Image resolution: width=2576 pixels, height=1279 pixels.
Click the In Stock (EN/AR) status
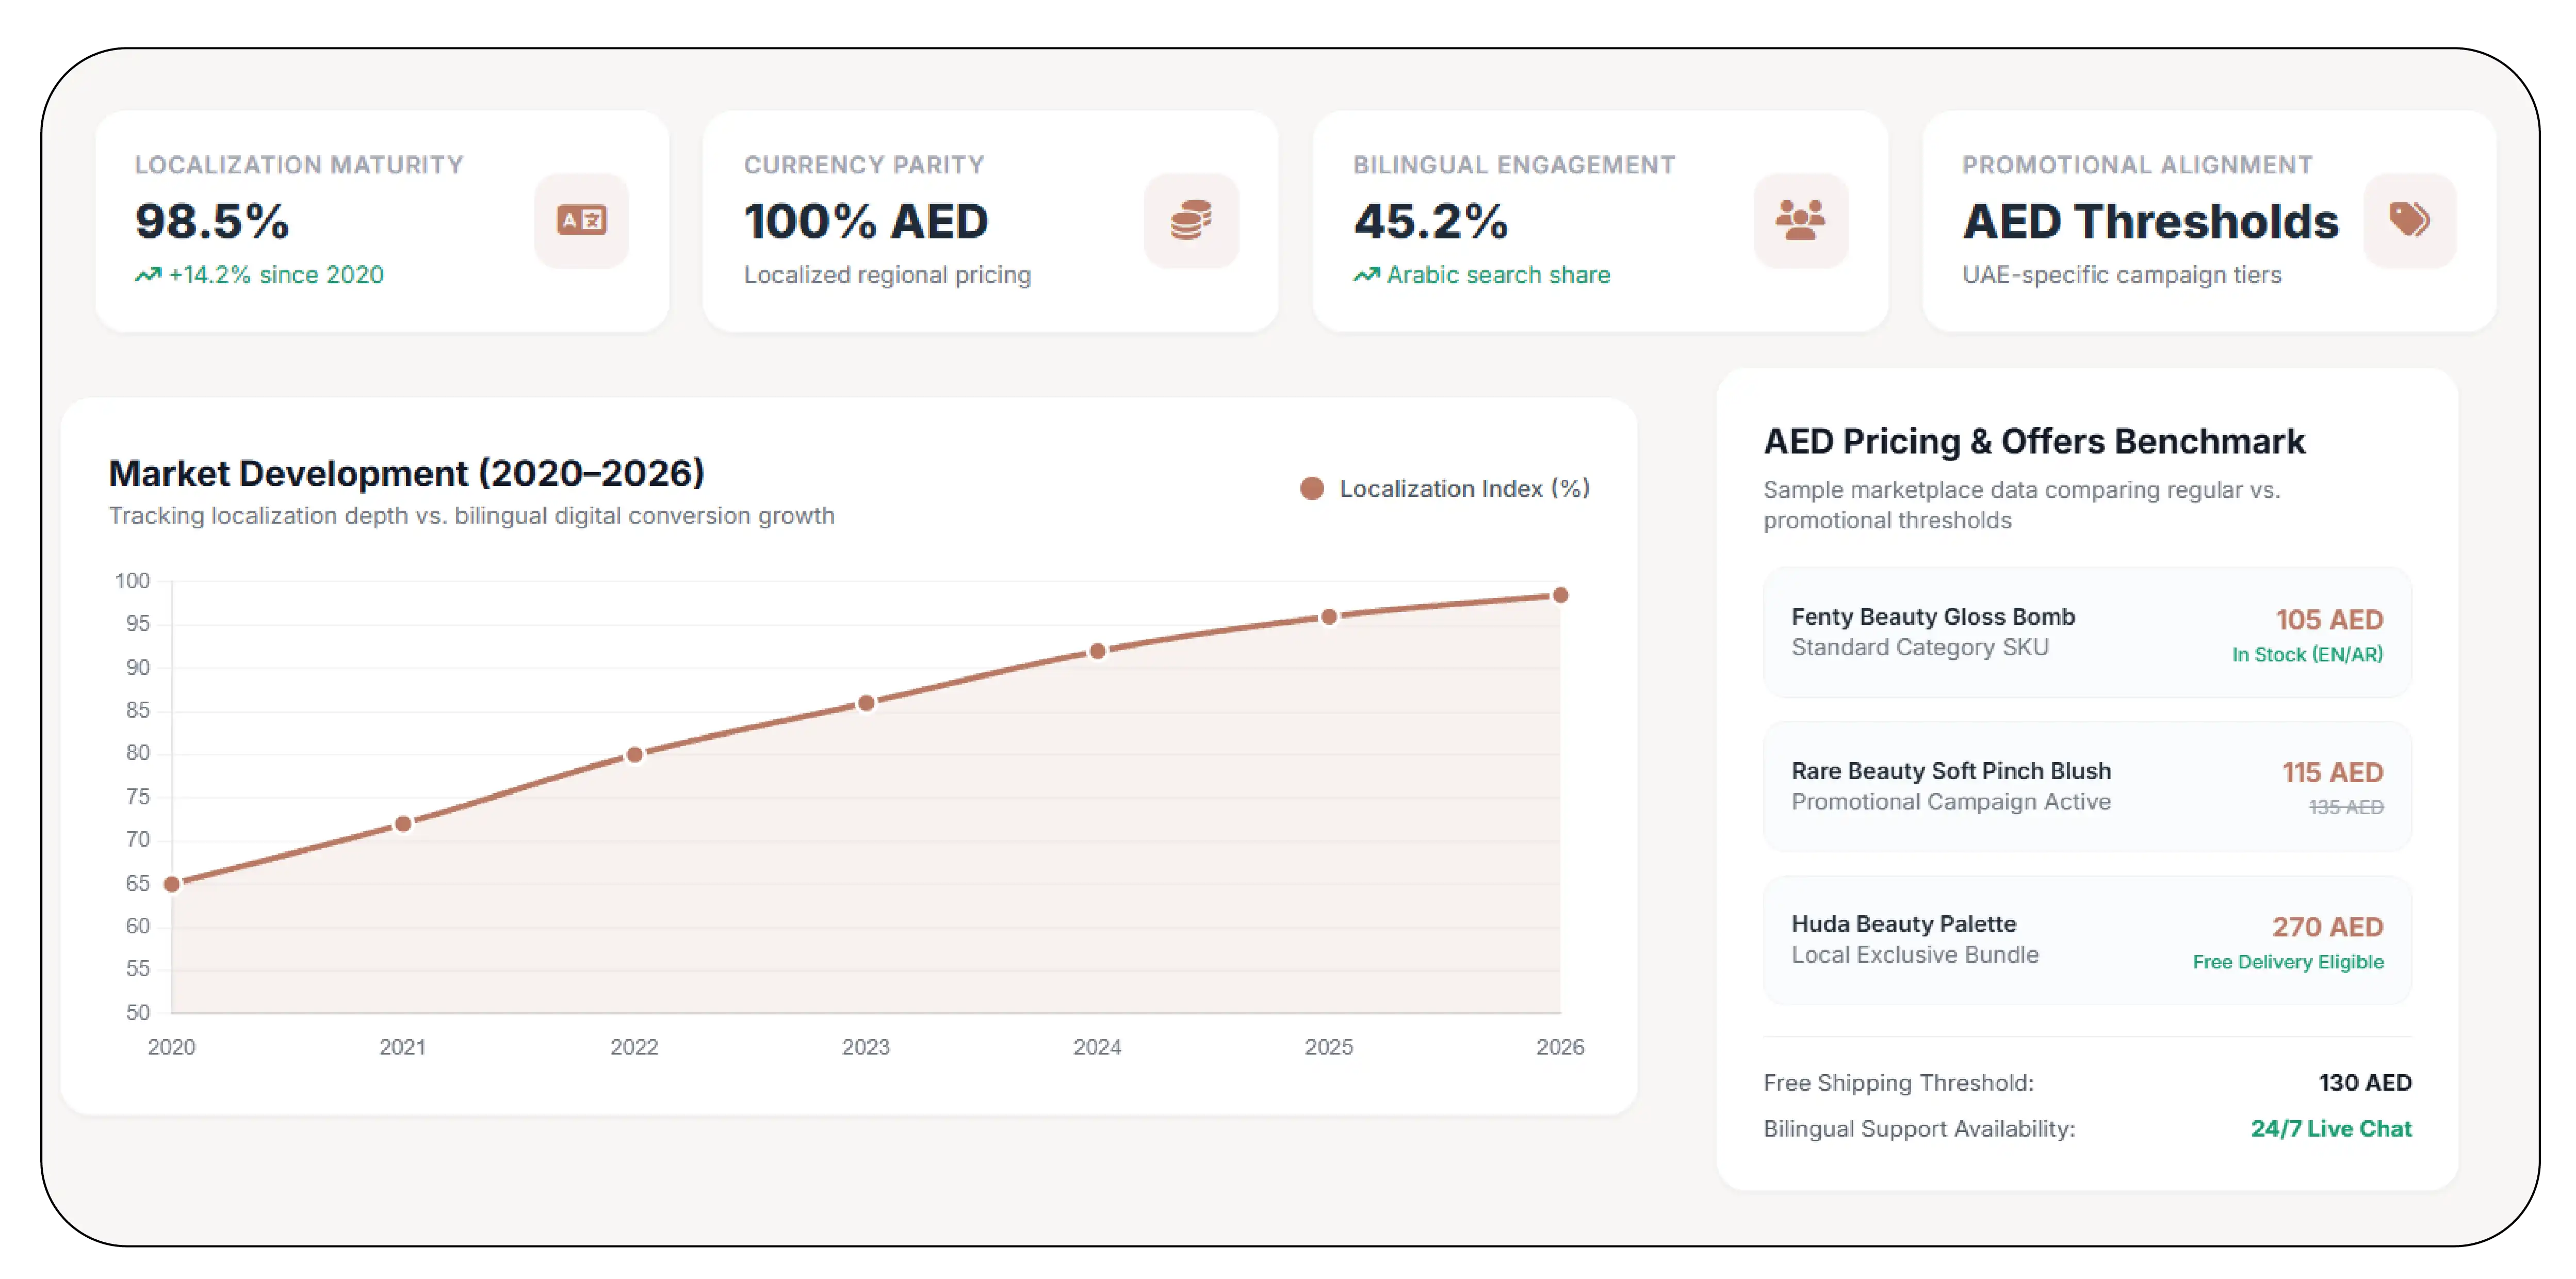[2307, 655]
